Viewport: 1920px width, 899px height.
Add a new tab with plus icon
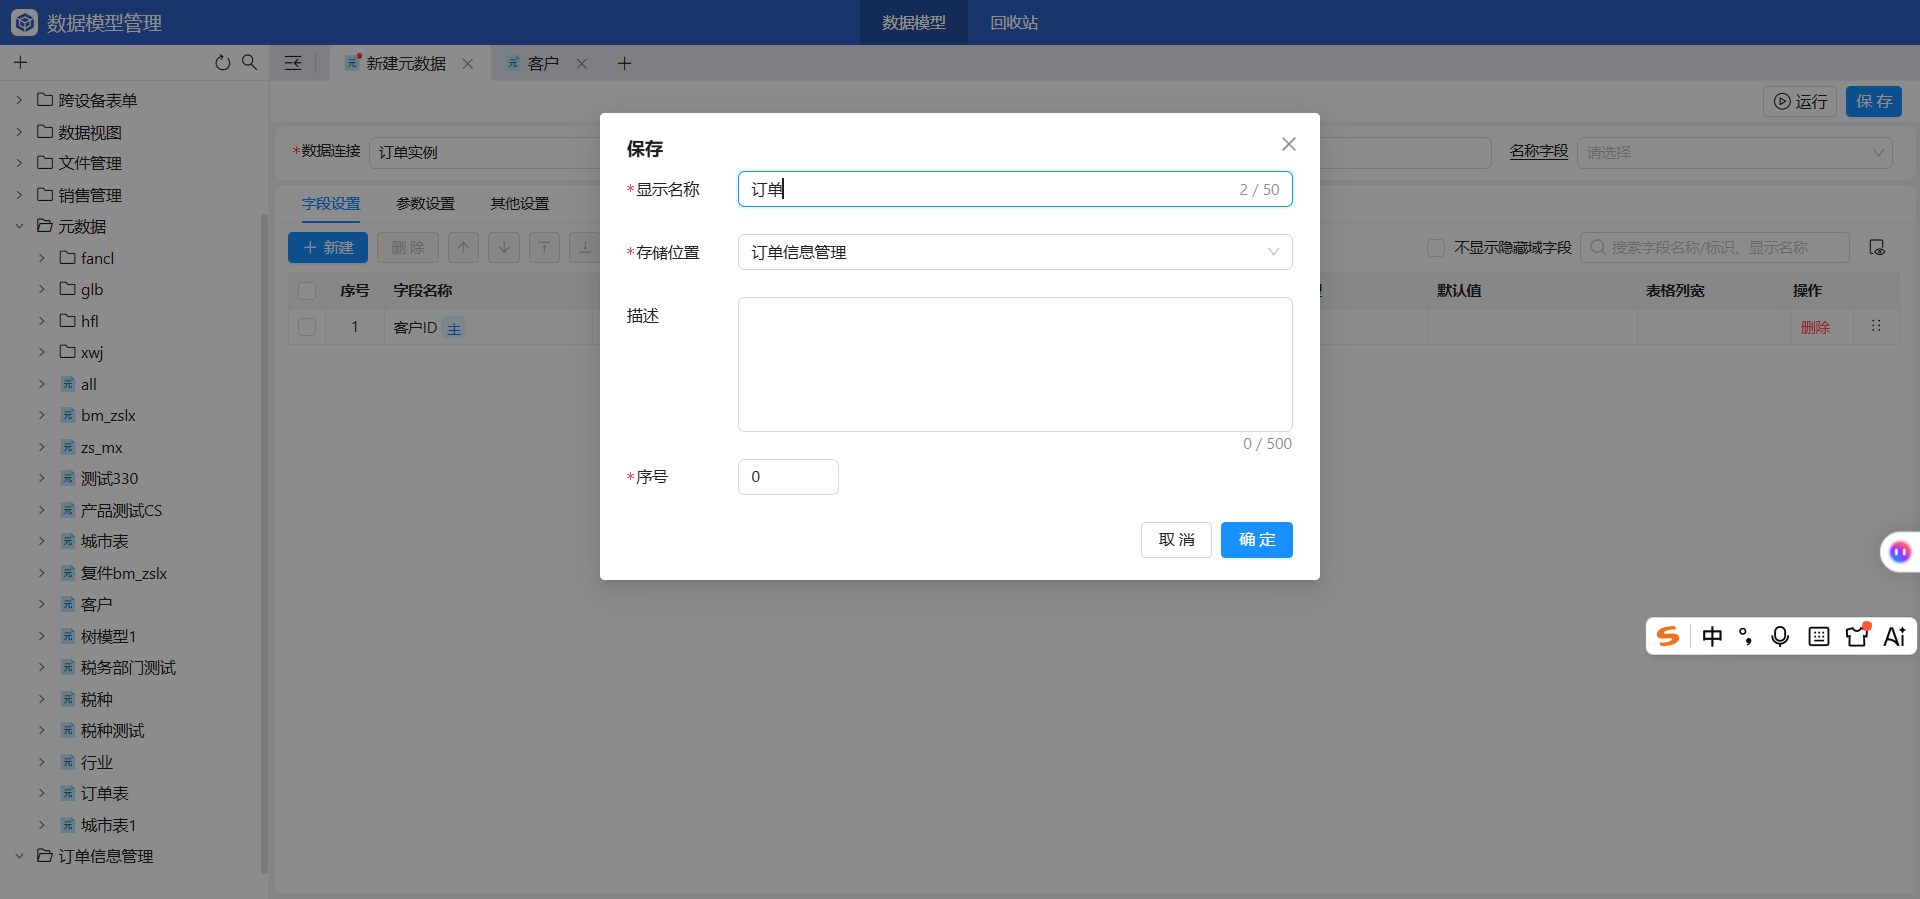[624, 63]
